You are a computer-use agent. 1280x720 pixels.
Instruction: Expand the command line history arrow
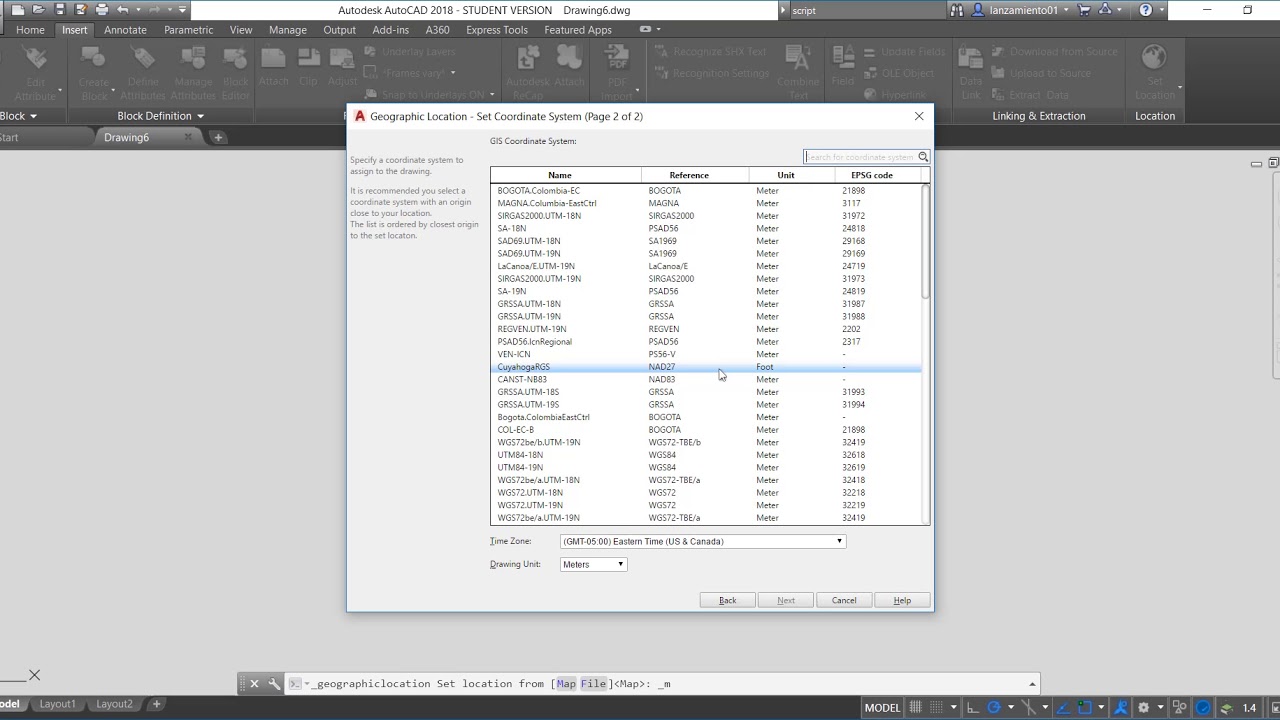(x=1032, y=684)
